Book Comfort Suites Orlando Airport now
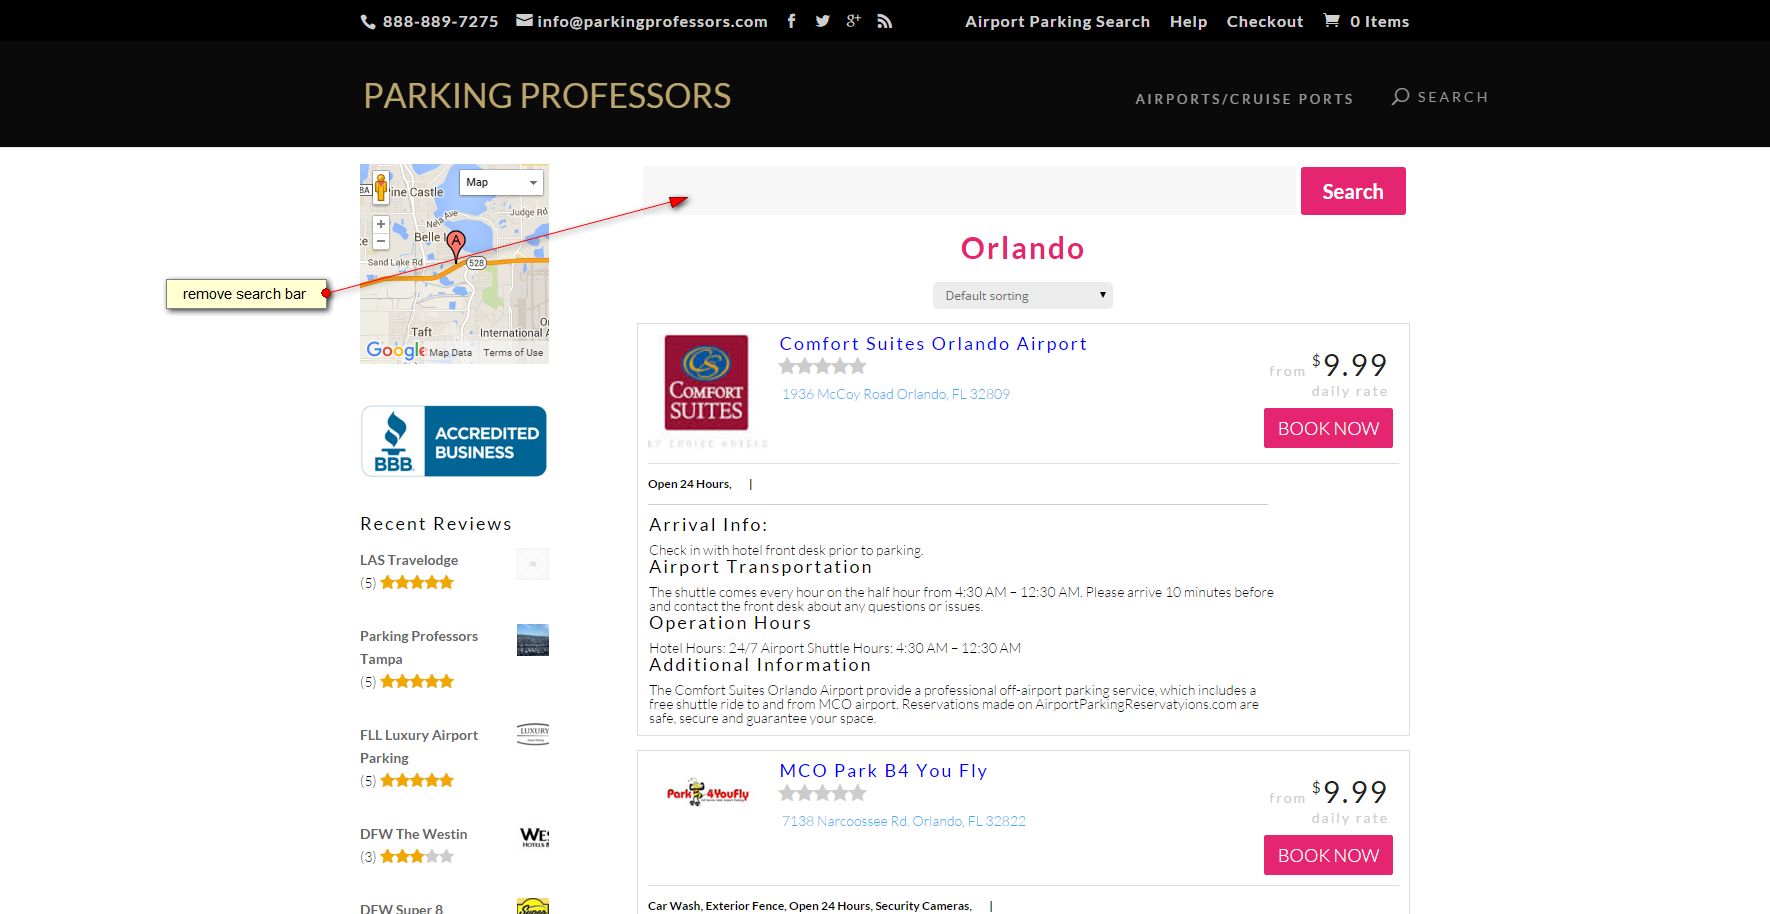This screenshot has width=1770, height=914. (1328, 428)
